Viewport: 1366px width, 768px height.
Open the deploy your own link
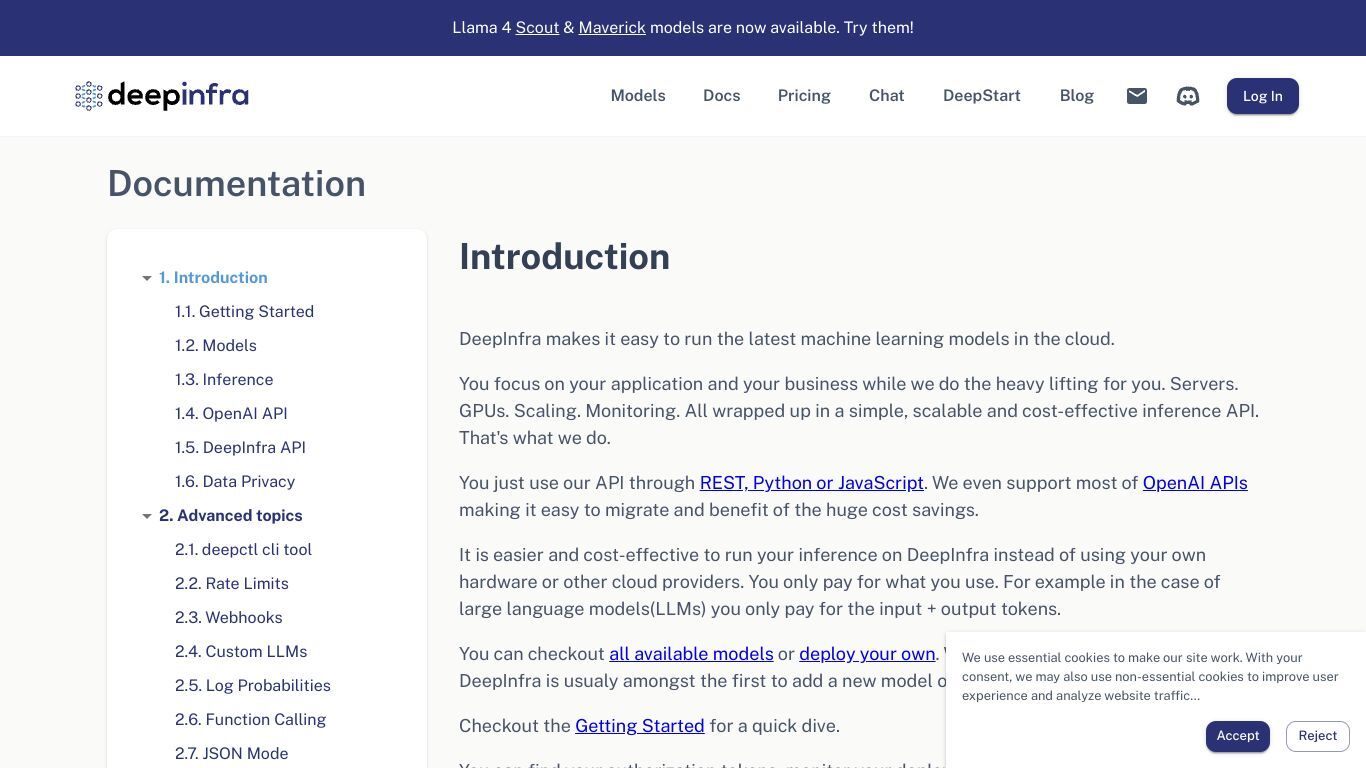pos(867,654)
